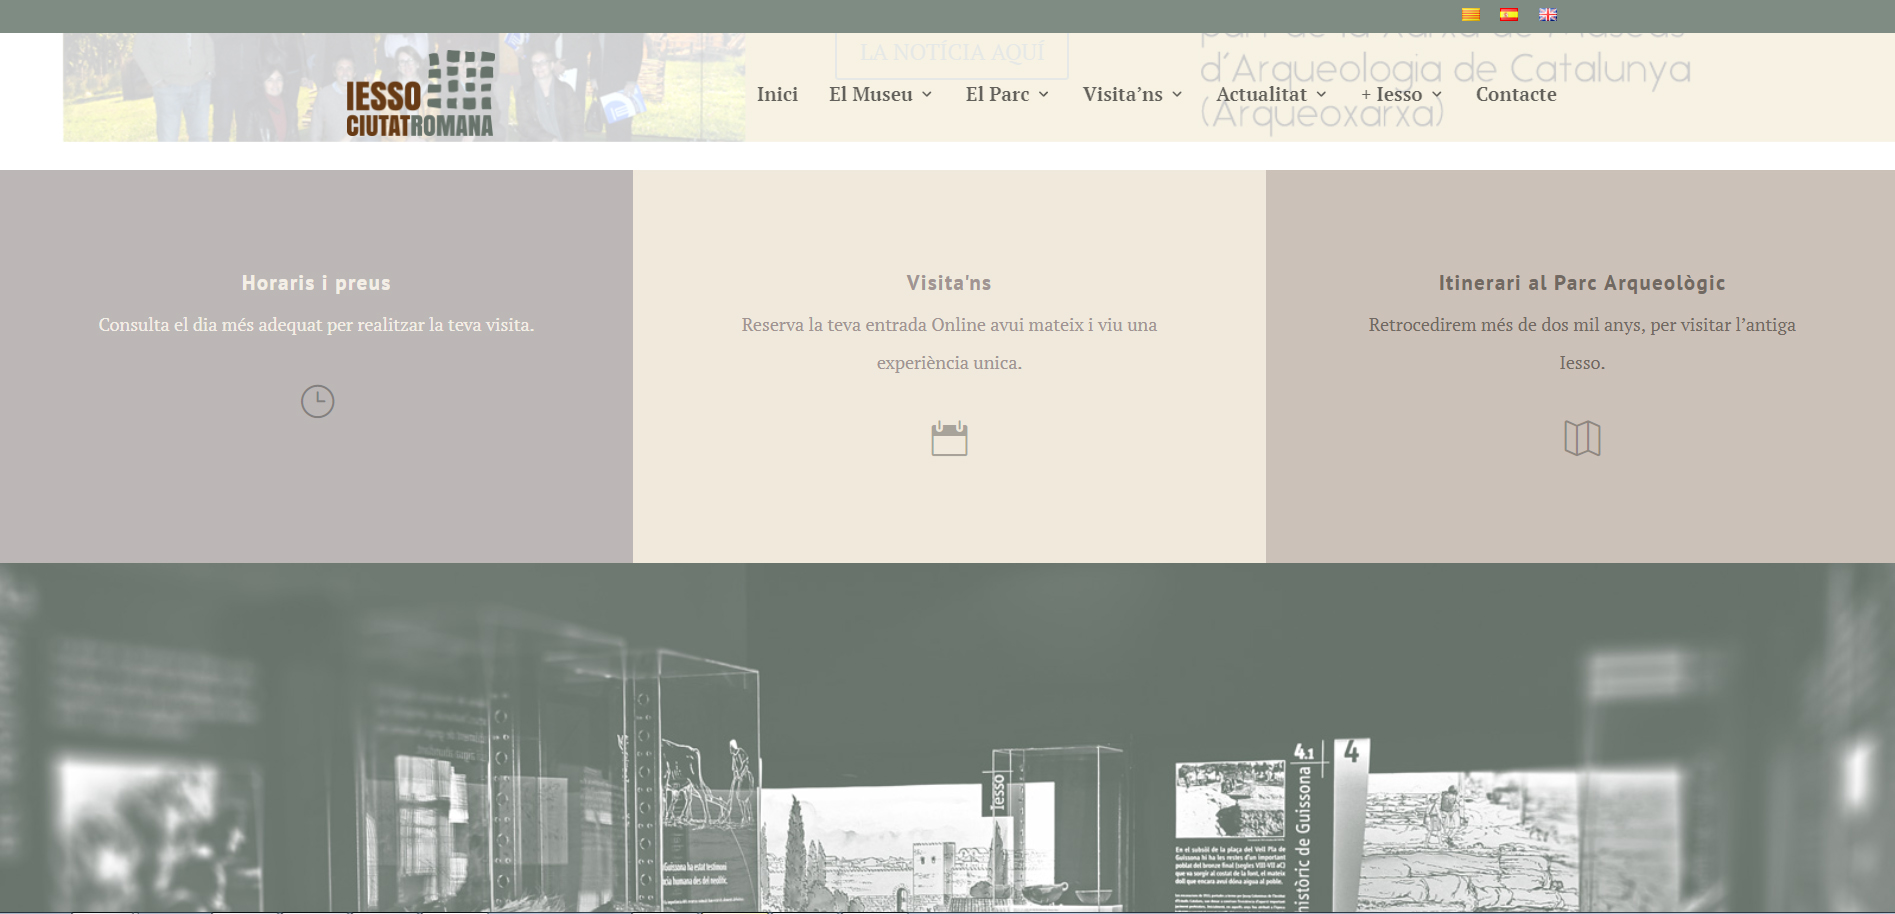Image resolution: width=1895 pixels, height=914 pixels.
Task: Open the Actualitat menu item
Action: coord(1261,94)
